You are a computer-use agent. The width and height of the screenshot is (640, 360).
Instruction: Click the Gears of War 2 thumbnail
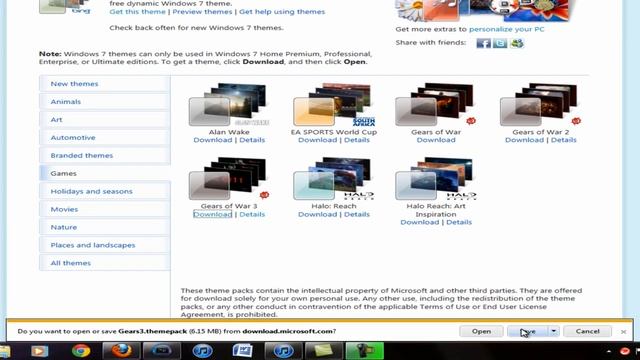click(540, 104)
